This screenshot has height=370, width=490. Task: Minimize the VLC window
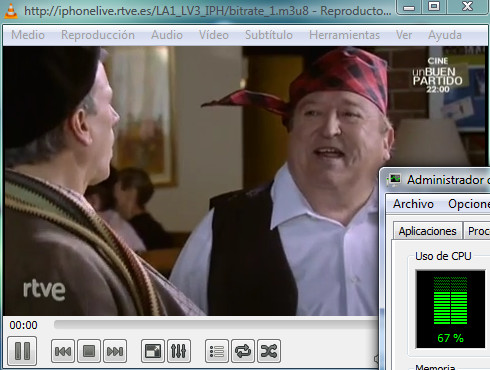(x=409, y=7)
